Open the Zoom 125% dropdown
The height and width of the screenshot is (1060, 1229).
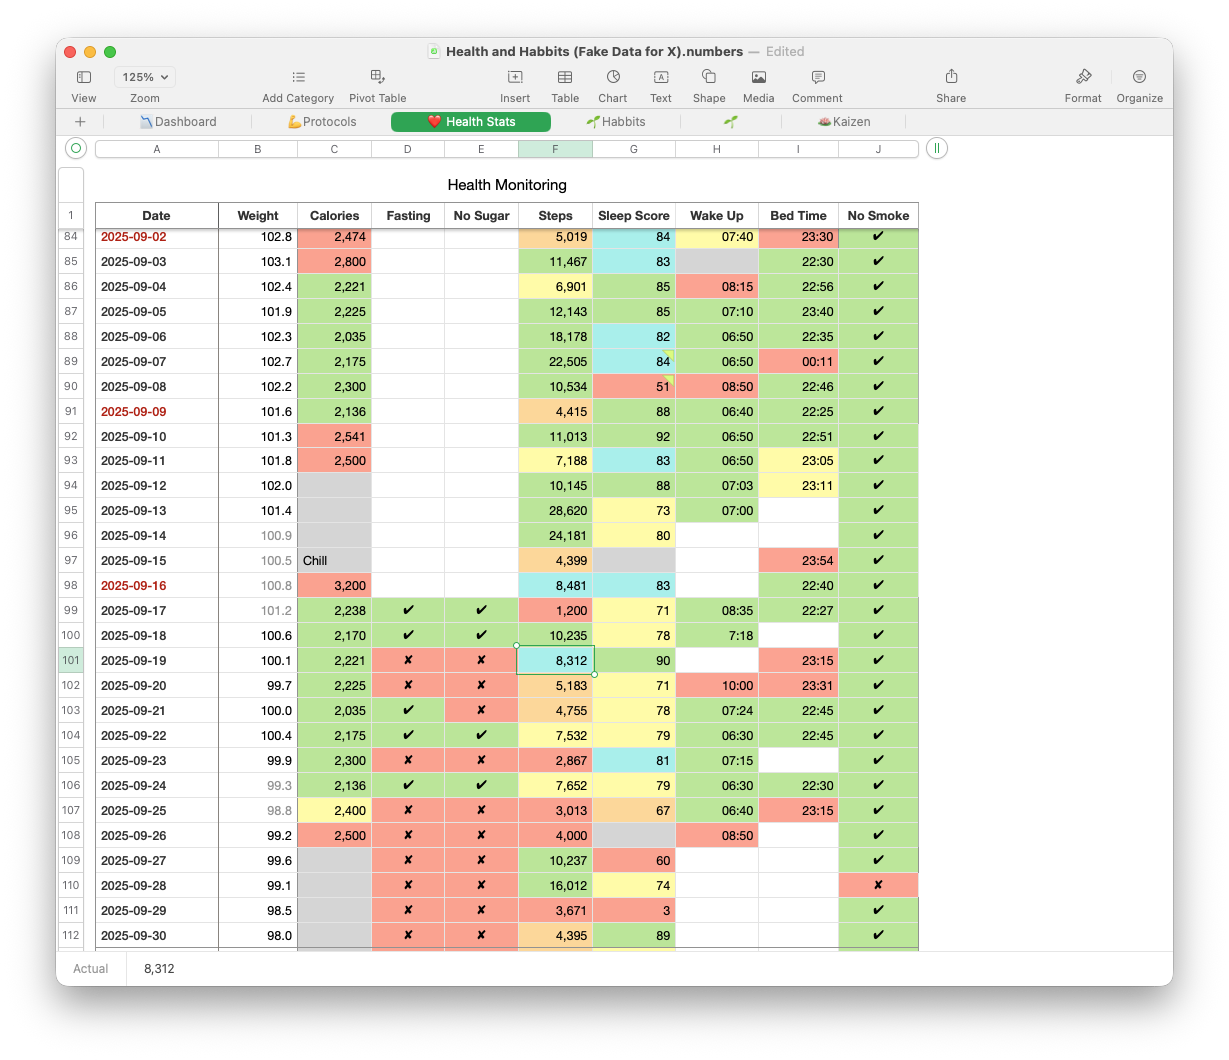[144, 77]
